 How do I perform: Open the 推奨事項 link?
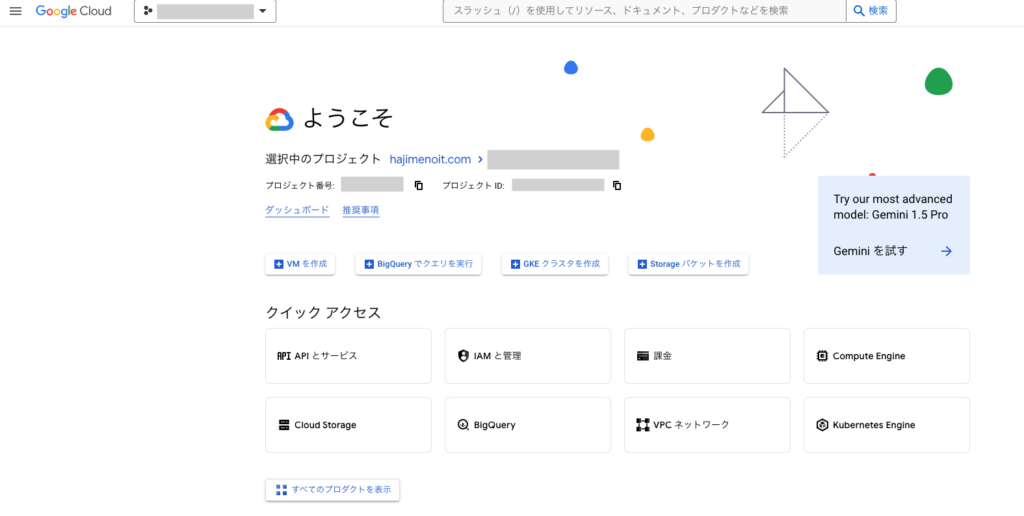[x=360, y=210]
